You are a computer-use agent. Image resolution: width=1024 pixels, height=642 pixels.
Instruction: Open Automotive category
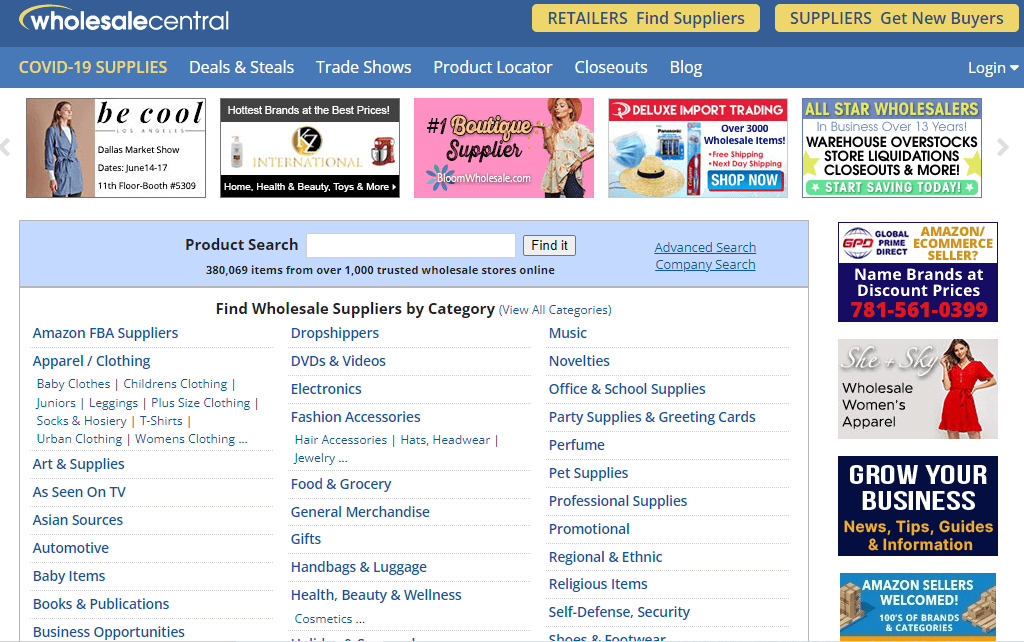coord(71,549)
